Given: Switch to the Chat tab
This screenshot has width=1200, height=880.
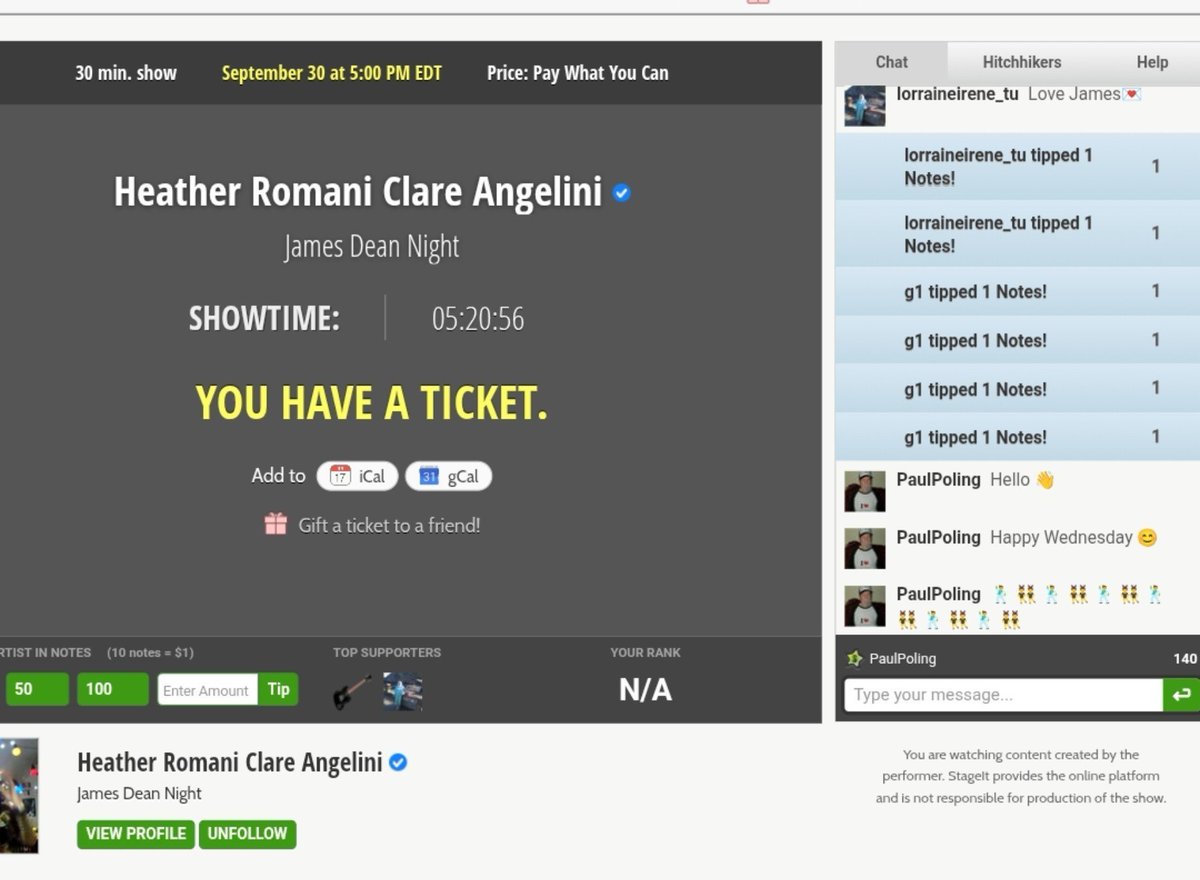Looking at the screenshot, I should tap(891, 62).
